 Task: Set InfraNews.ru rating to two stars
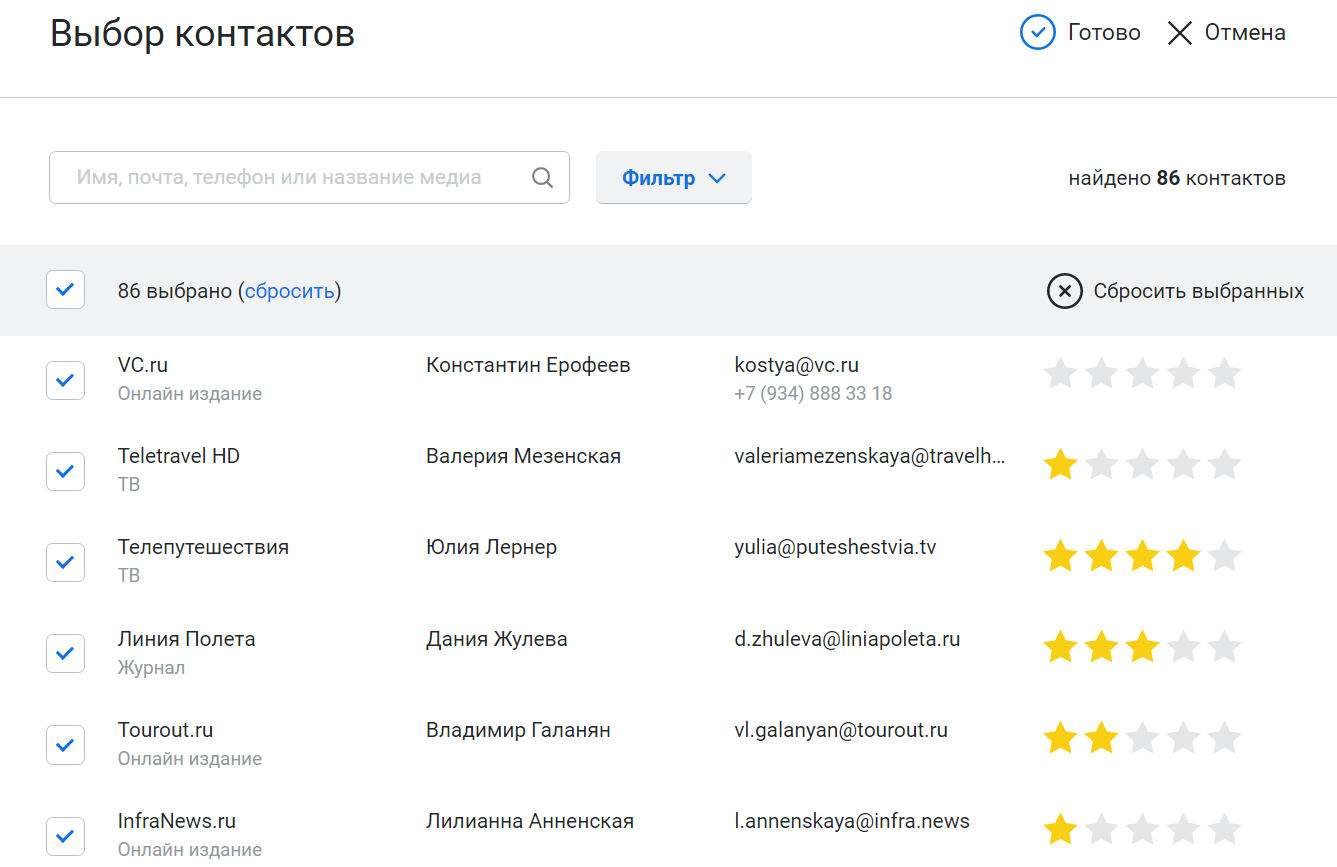click(x=1101, y=830)
